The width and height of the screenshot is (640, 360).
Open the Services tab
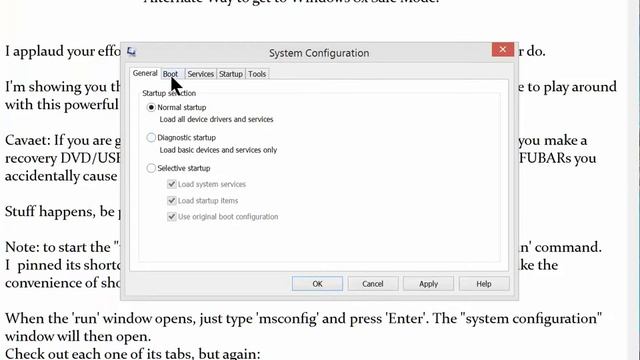click(200, 74)
